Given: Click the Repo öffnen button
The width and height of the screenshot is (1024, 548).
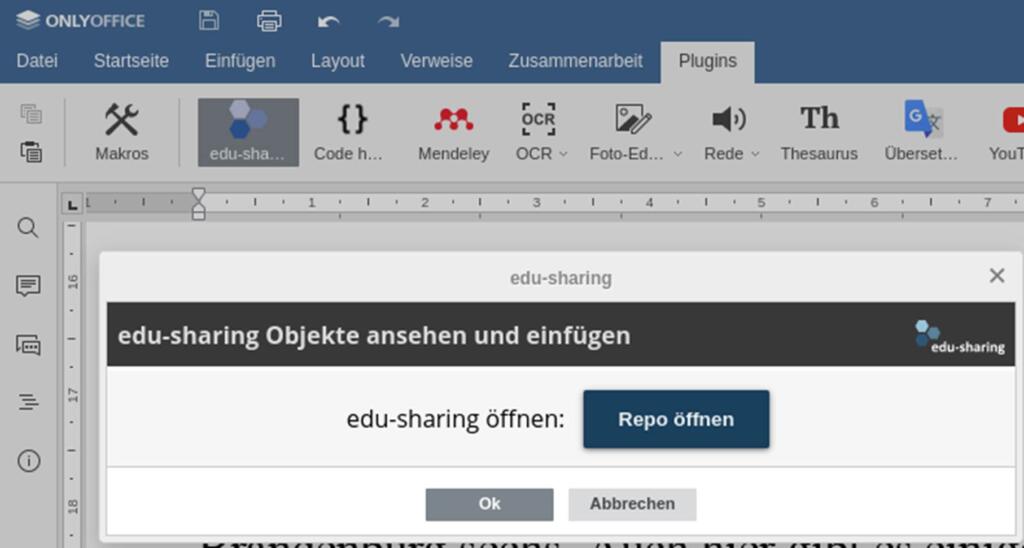Looking at the screenshot, I should click(676, 419).
